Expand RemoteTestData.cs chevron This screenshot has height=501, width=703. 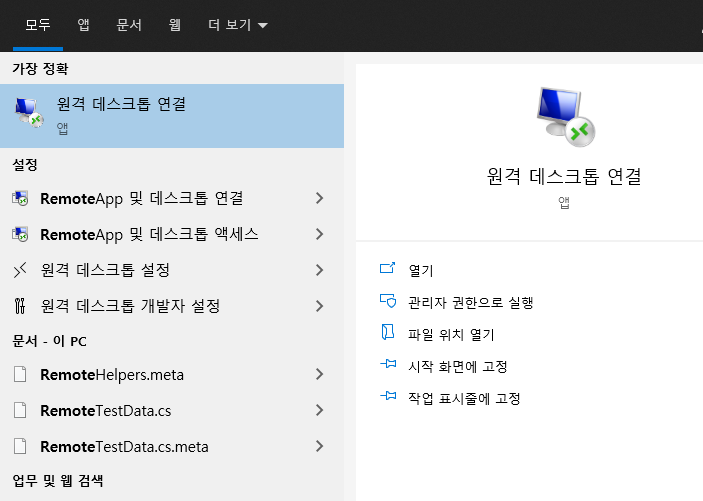[319, 410]
